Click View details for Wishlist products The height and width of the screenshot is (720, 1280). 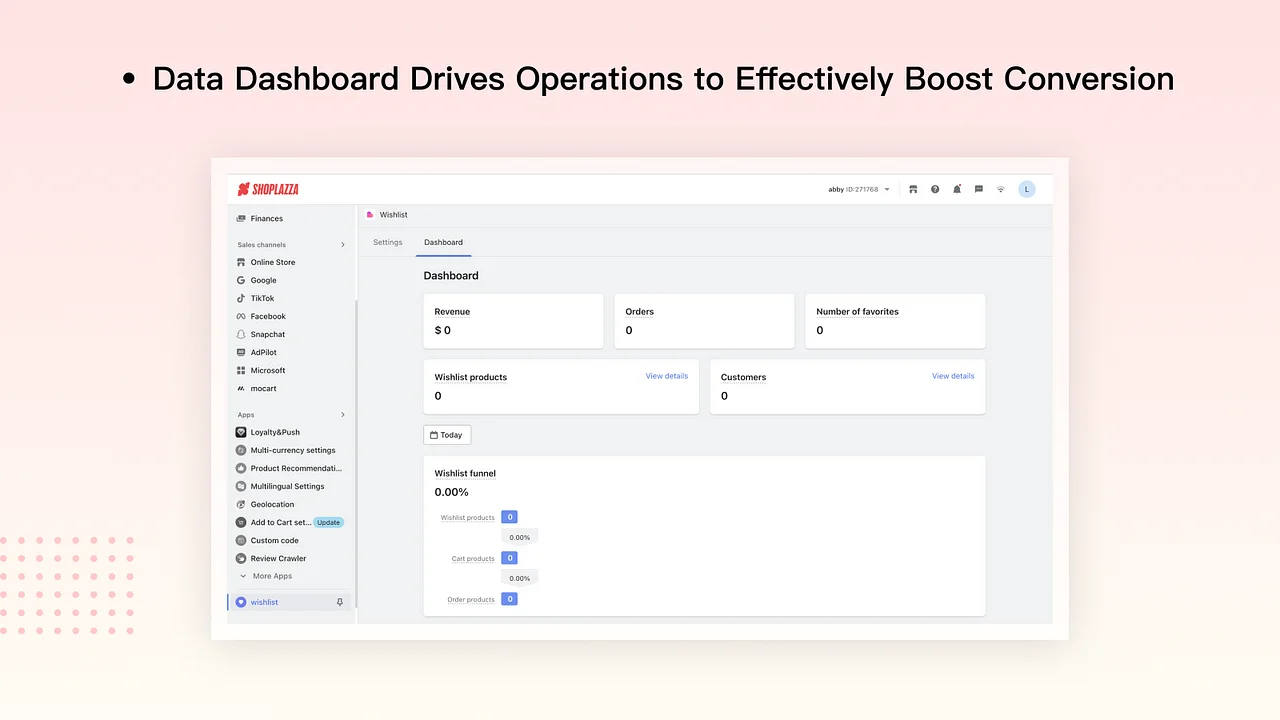click(666, 376)
